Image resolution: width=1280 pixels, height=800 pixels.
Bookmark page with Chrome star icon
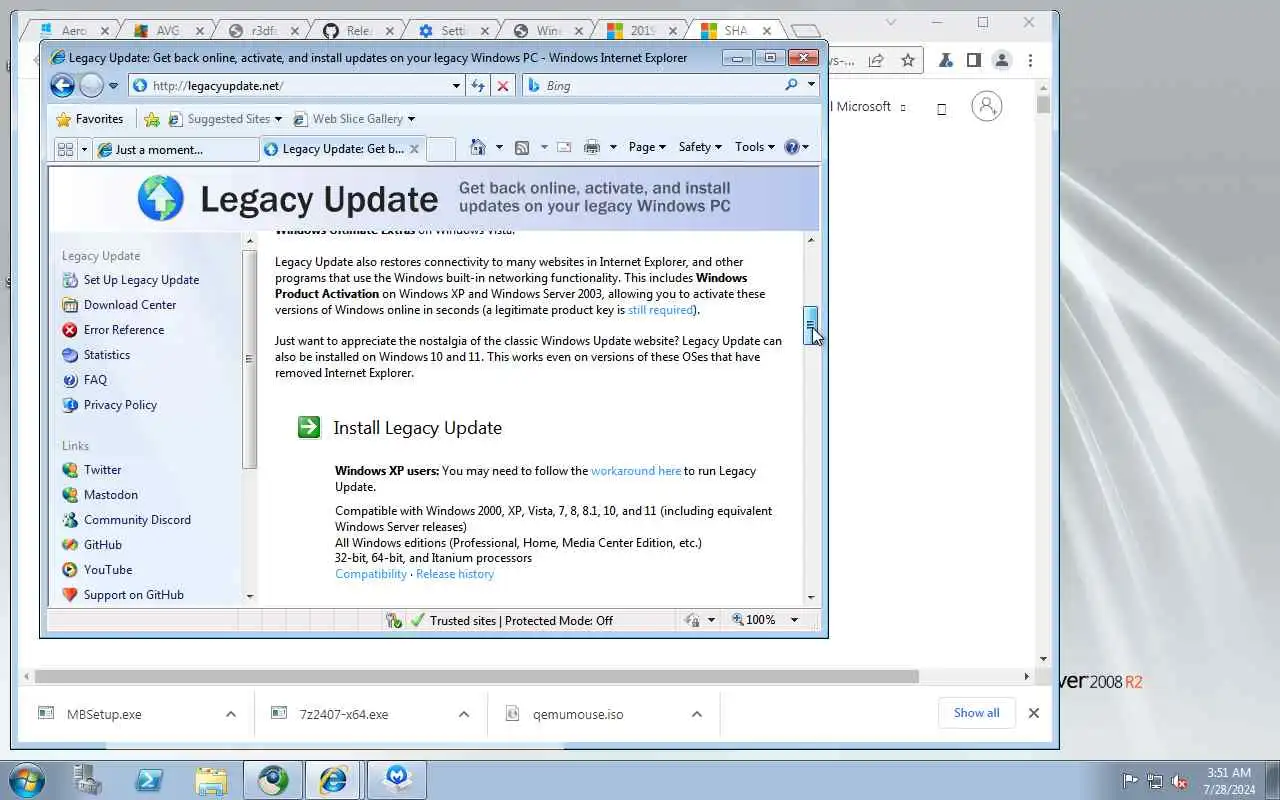tap(908, 60)
